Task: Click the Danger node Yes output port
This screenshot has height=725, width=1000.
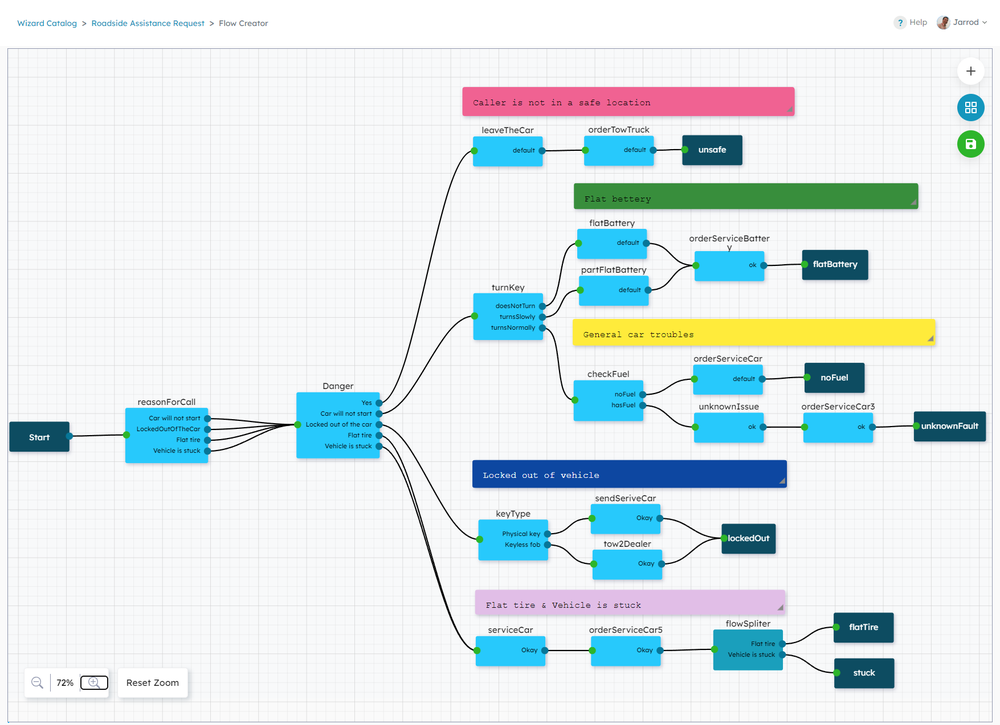Action: (x=379, y=403)
